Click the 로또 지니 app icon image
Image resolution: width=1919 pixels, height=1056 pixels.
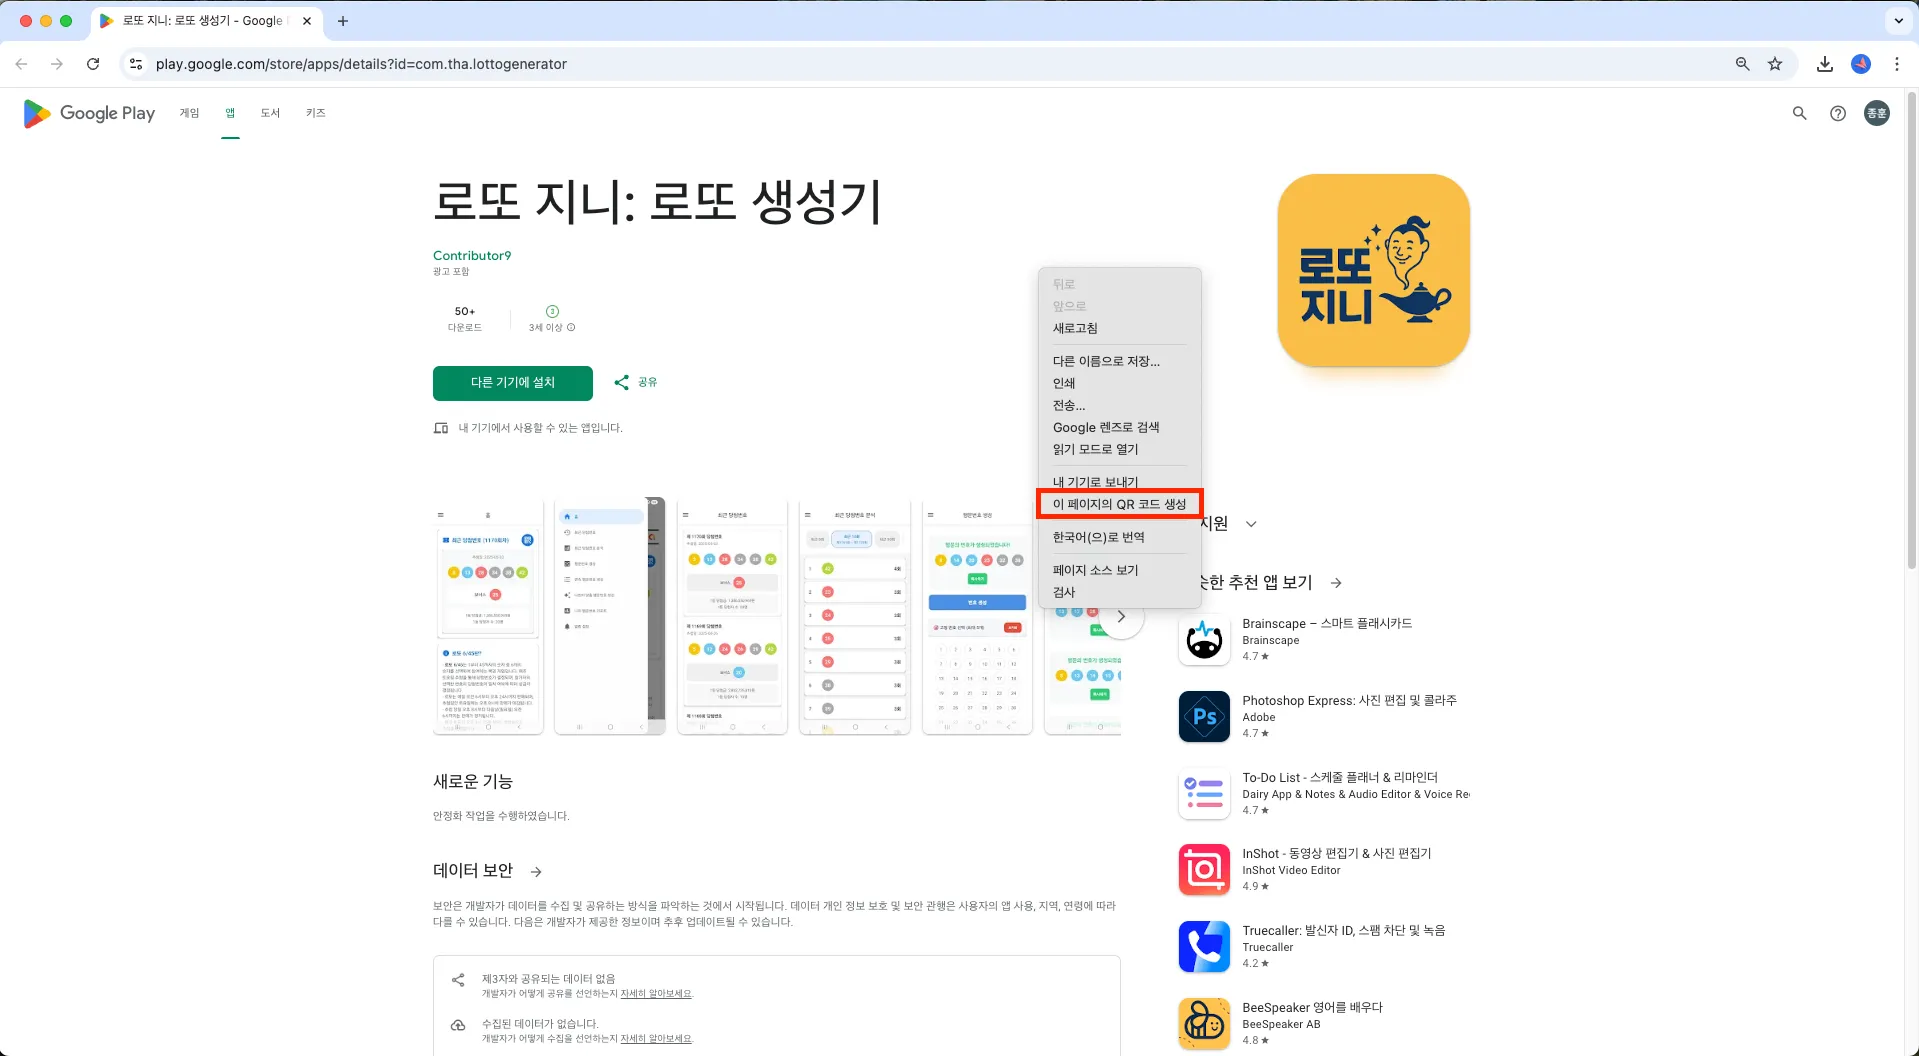pyautogui.click(x=1373, y=270)
